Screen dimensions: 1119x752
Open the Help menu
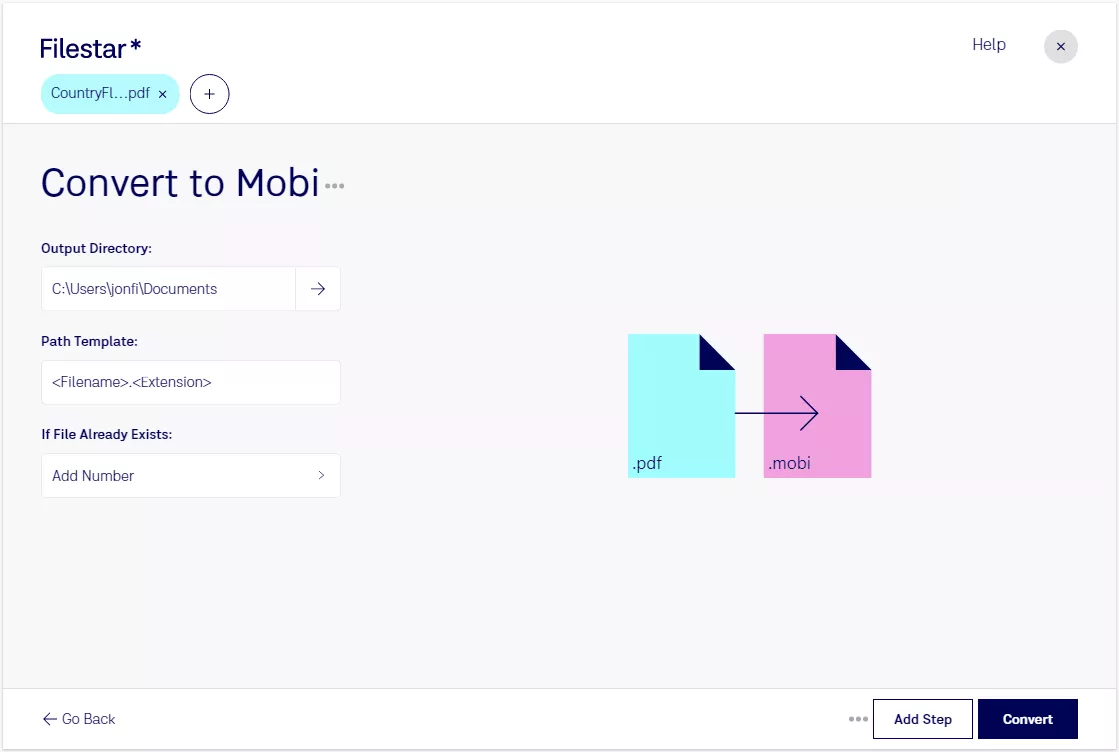click(x=988, y=44)
